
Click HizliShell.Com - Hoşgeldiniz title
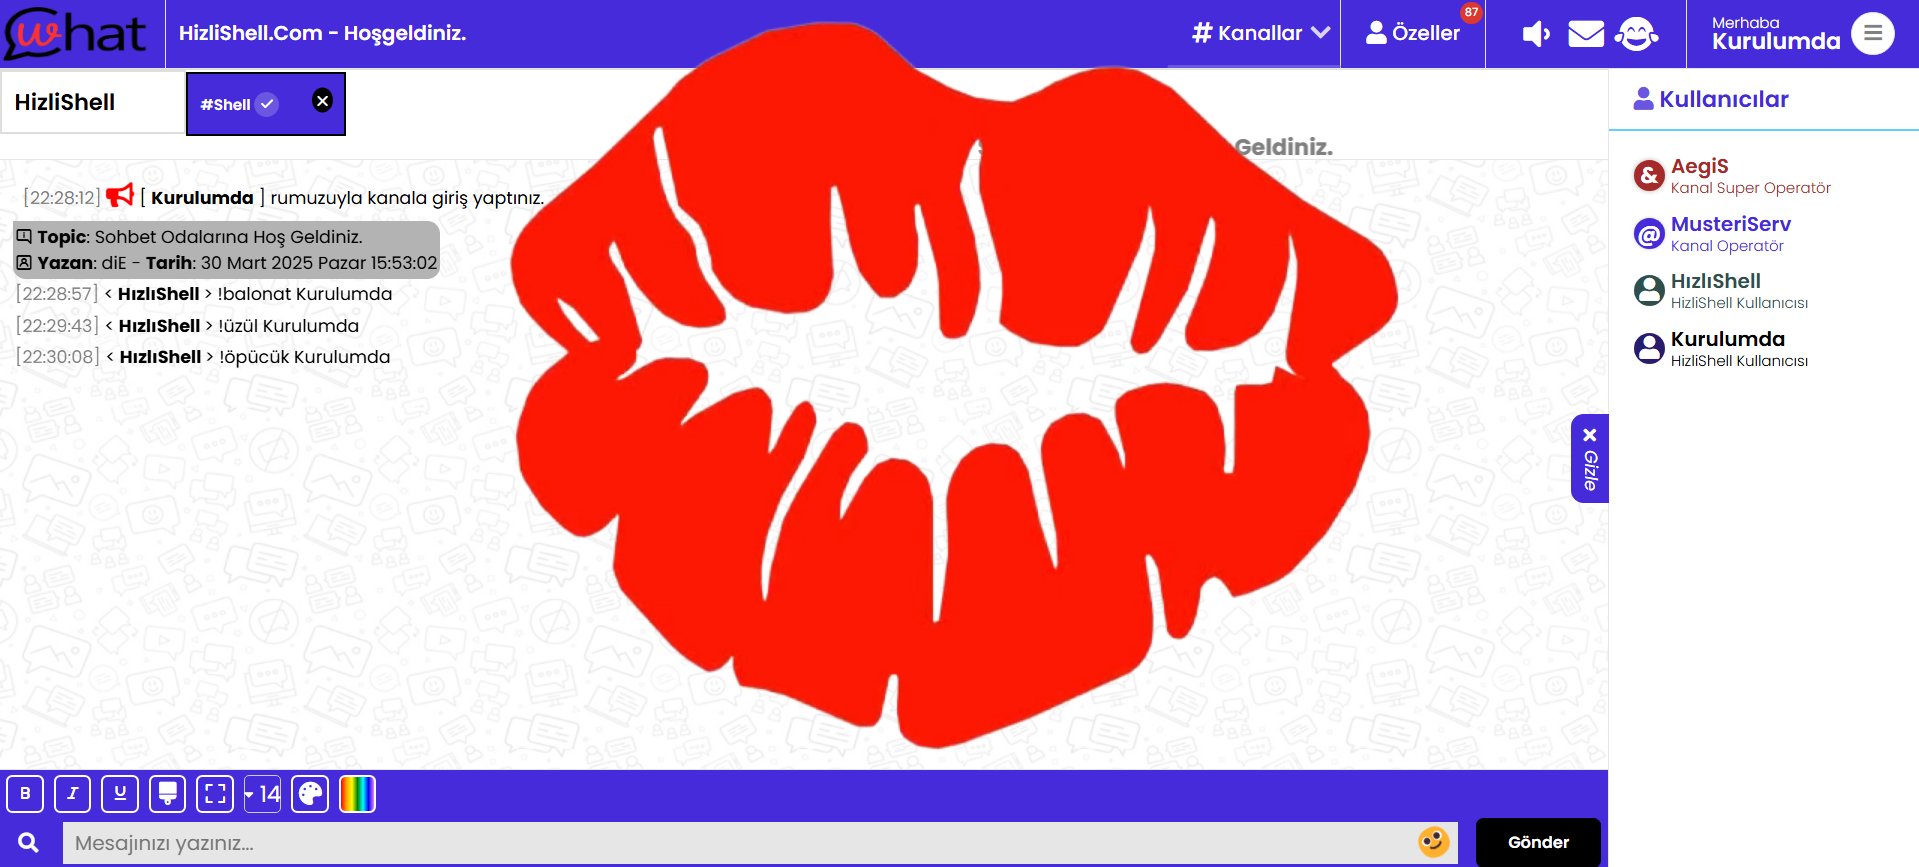[322, 33]
